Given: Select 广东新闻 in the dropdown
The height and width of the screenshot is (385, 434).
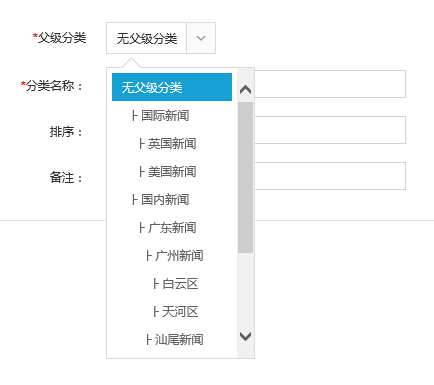Looking at the screenshot, I should point(172,227).
